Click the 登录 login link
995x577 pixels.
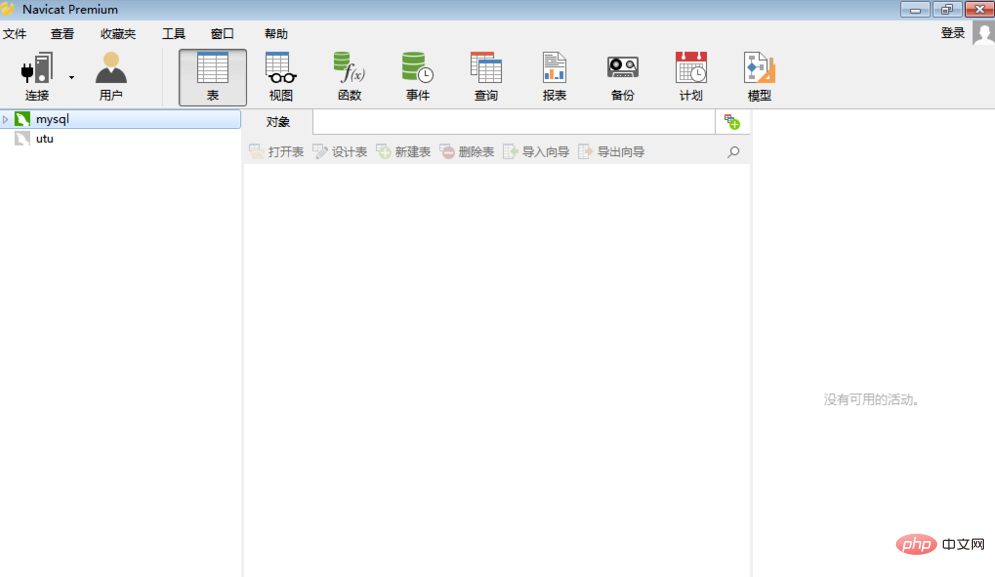click(952, 33)
